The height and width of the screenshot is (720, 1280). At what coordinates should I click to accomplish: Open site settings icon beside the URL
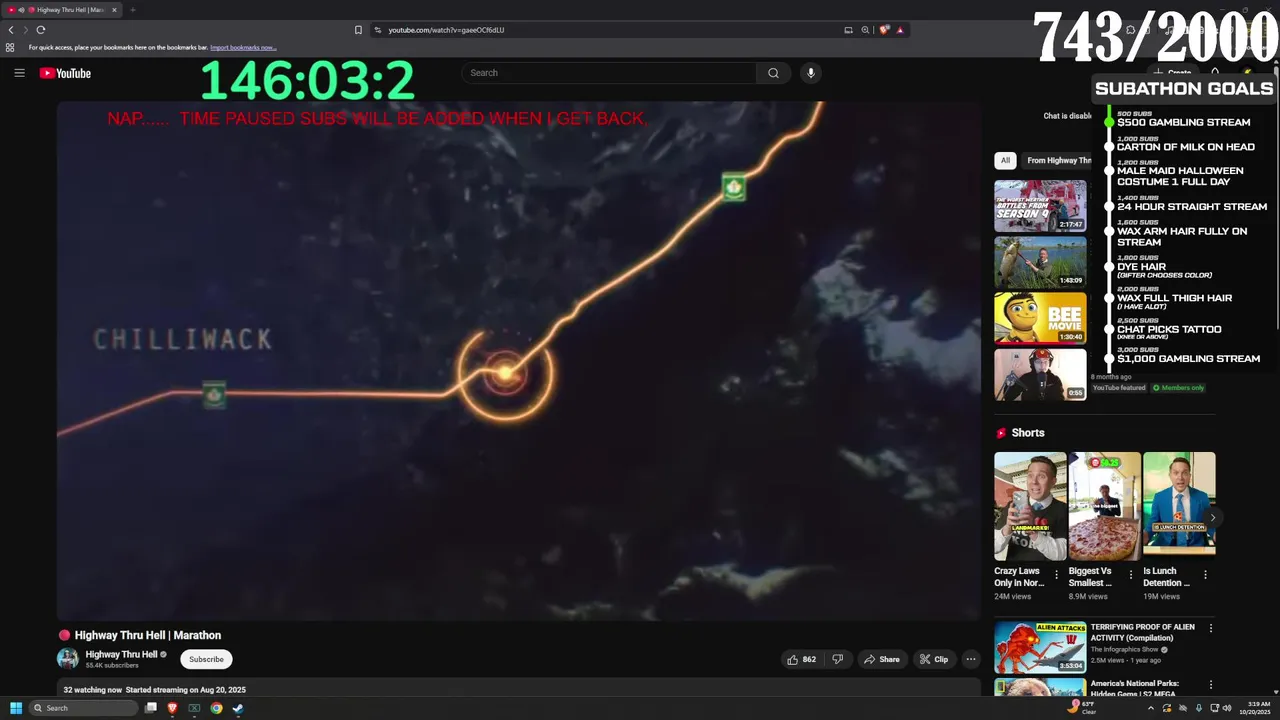tap(378, 30)
